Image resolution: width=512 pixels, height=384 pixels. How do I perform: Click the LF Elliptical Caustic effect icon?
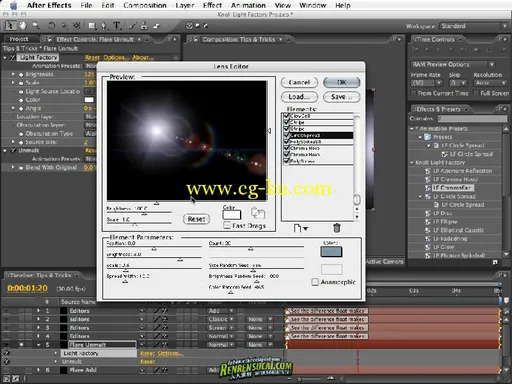[428, 230]
